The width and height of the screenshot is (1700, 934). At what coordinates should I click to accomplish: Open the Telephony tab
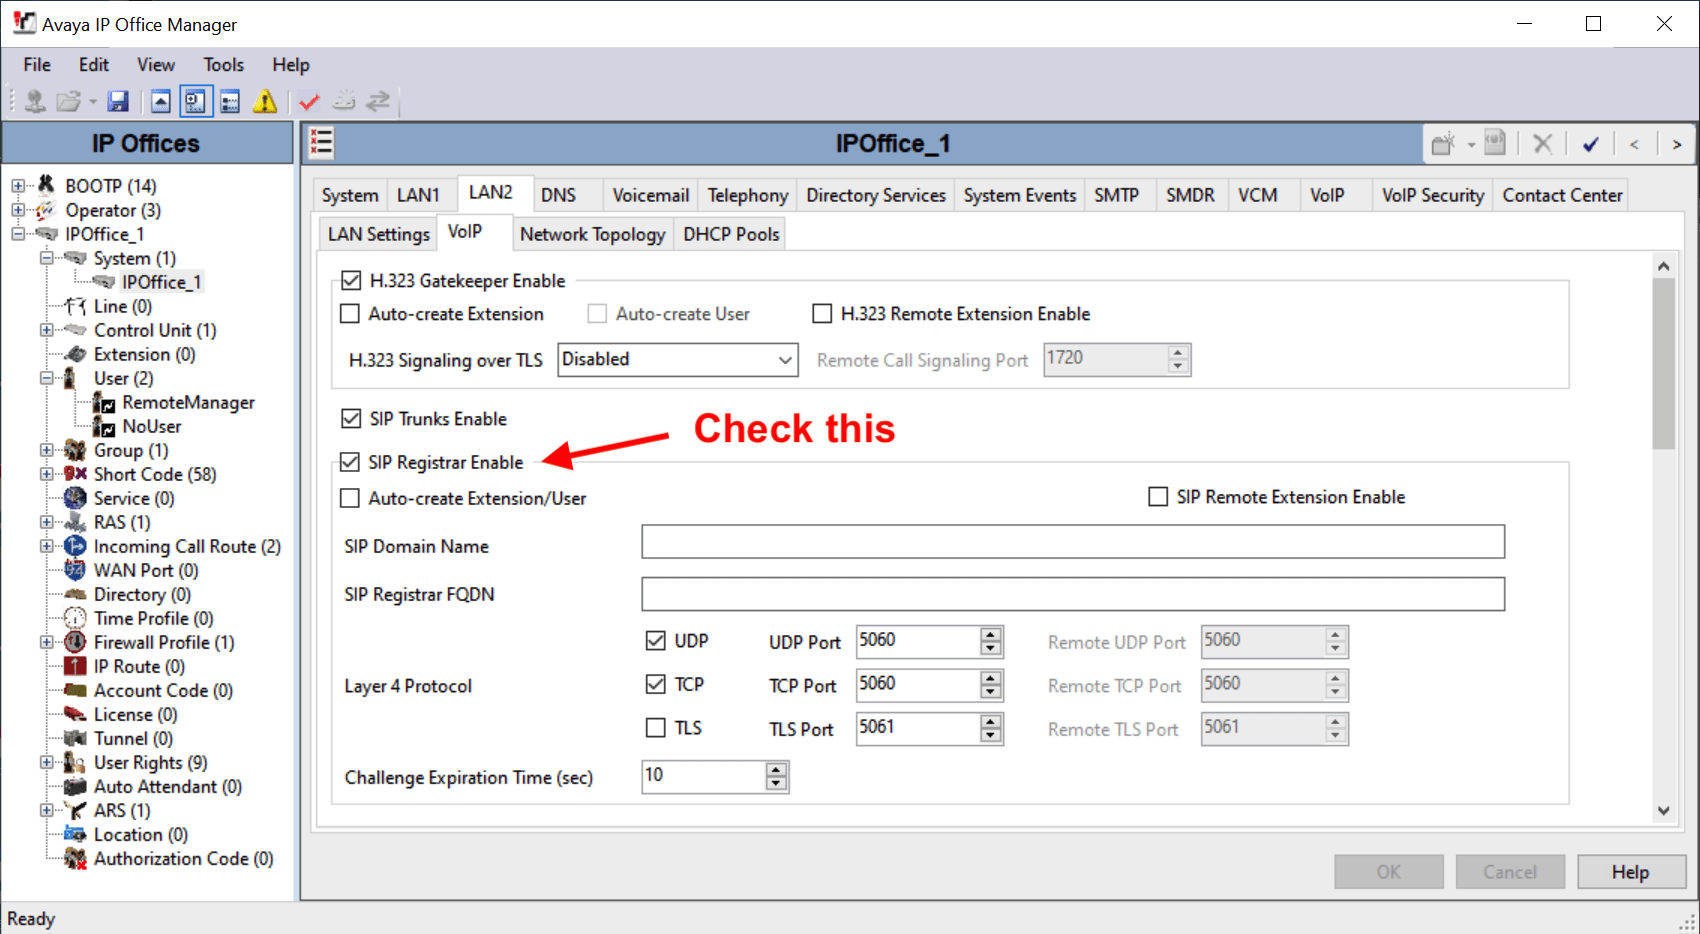pyautogui.click(x=747, y=195)
